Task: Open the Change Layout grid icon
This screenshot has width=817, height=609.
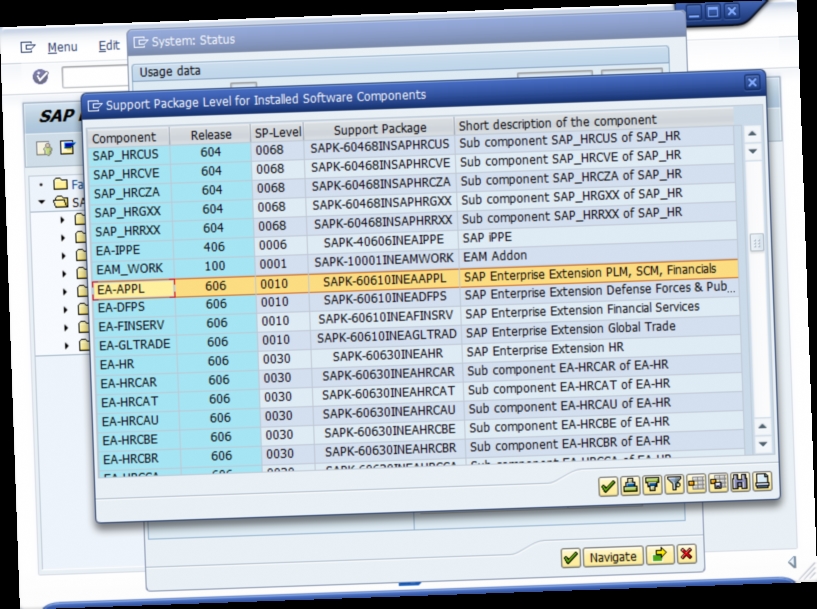Action: pyautogui.click(x=696, y=483)
